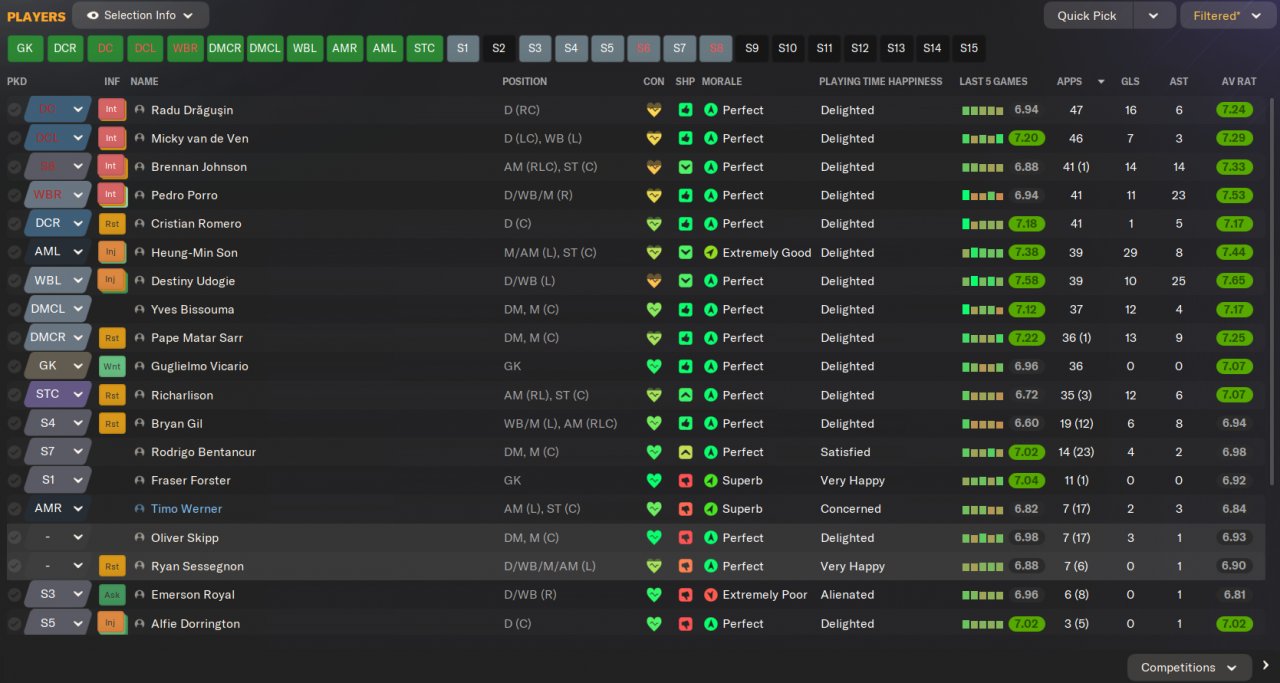Open the Competitions dropdown
The width and height of the screenshot is (1280, 683).
click(x=1190, y=667)
